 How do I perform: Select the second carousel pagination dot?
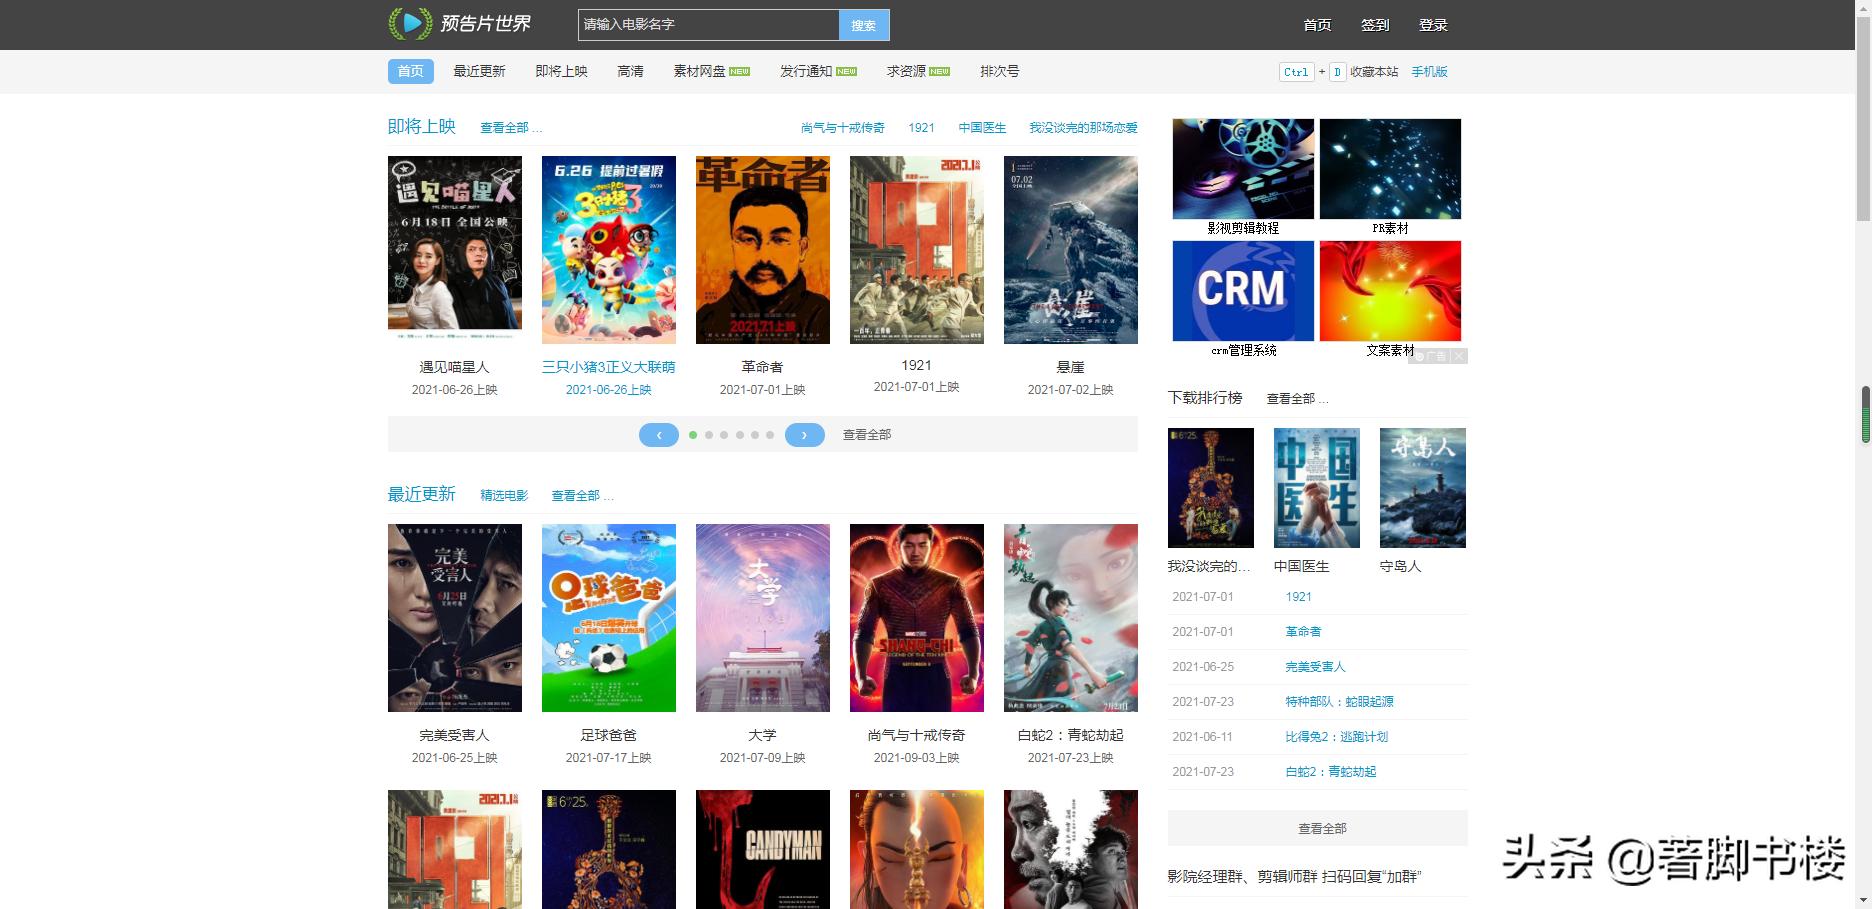pos(708,435)
